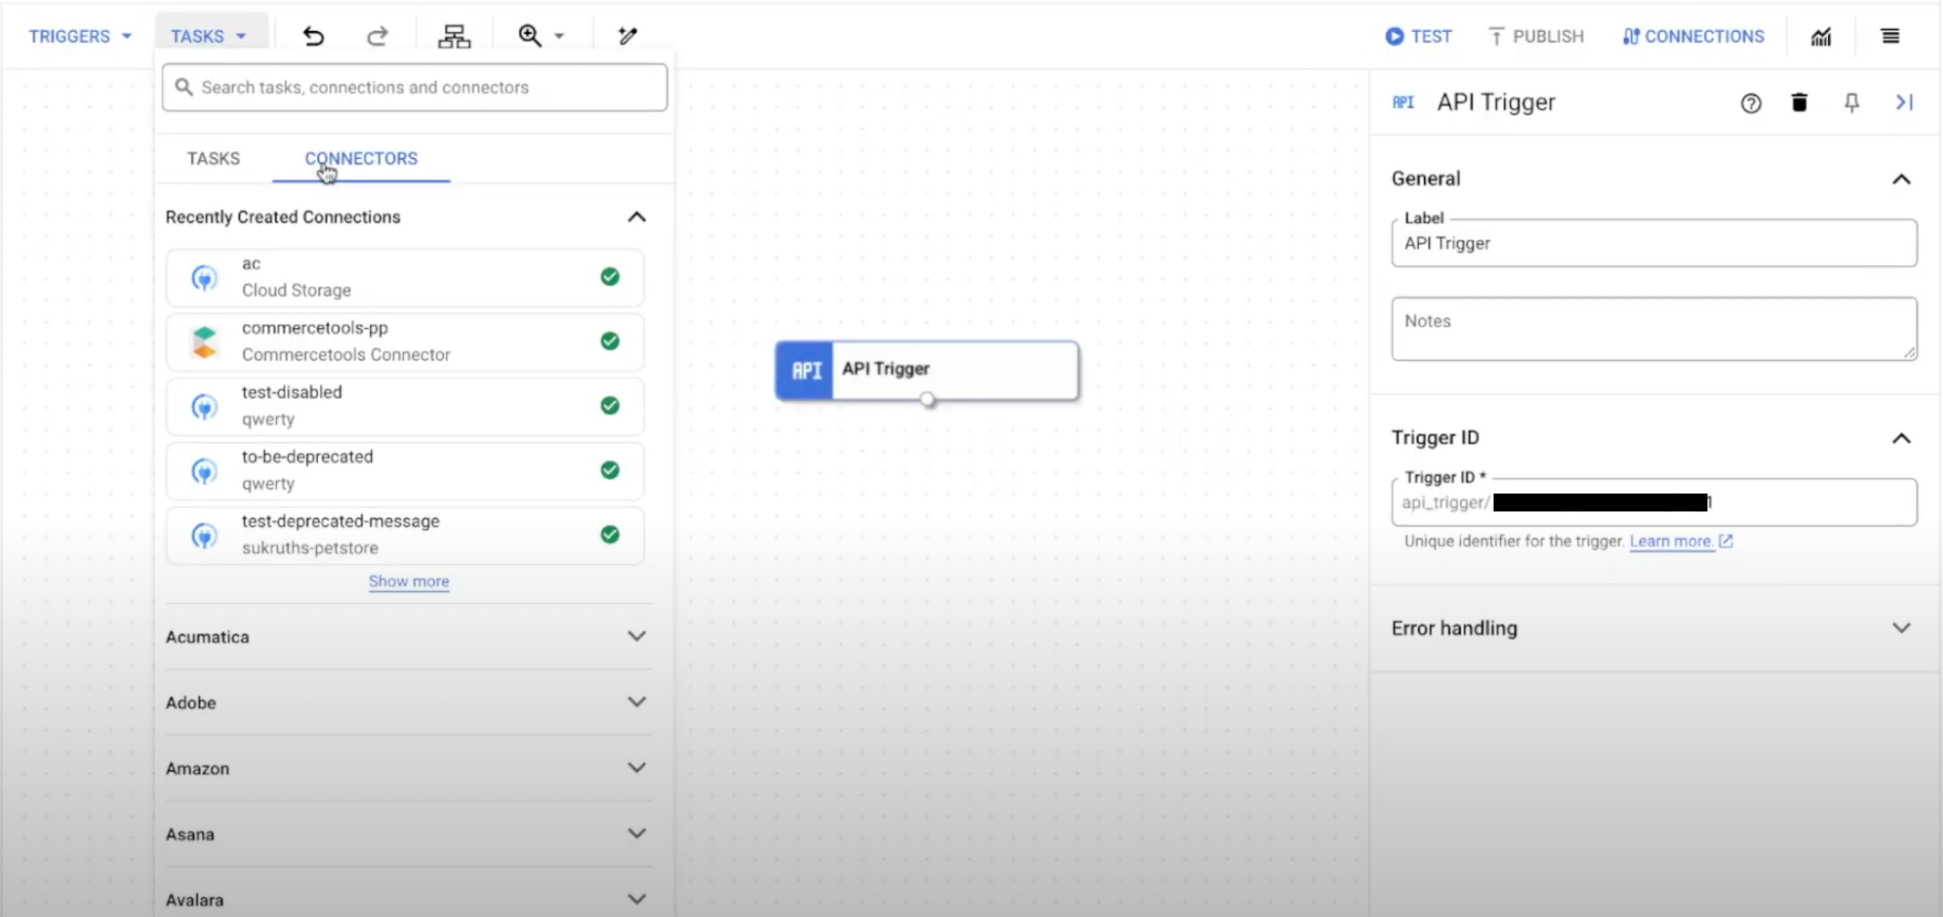Image resolution: width=1943 pixels, height=917 pixels.
Task: Pin the API Trigger panel
Action: click(x=1851, y=102)
